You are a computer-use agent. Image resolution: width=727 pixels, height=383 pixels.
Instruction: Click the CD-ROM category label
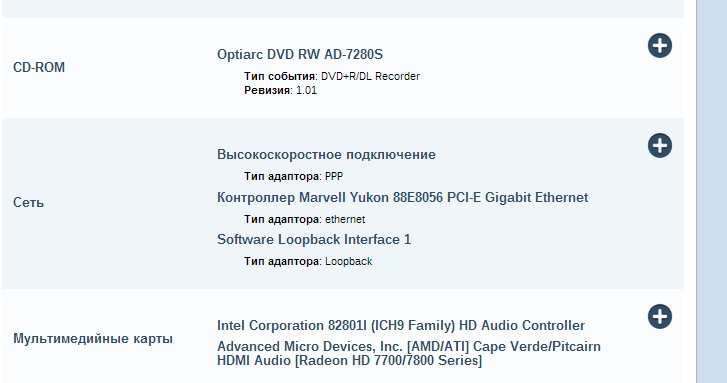pyautogui.click(x=39, y=67)
